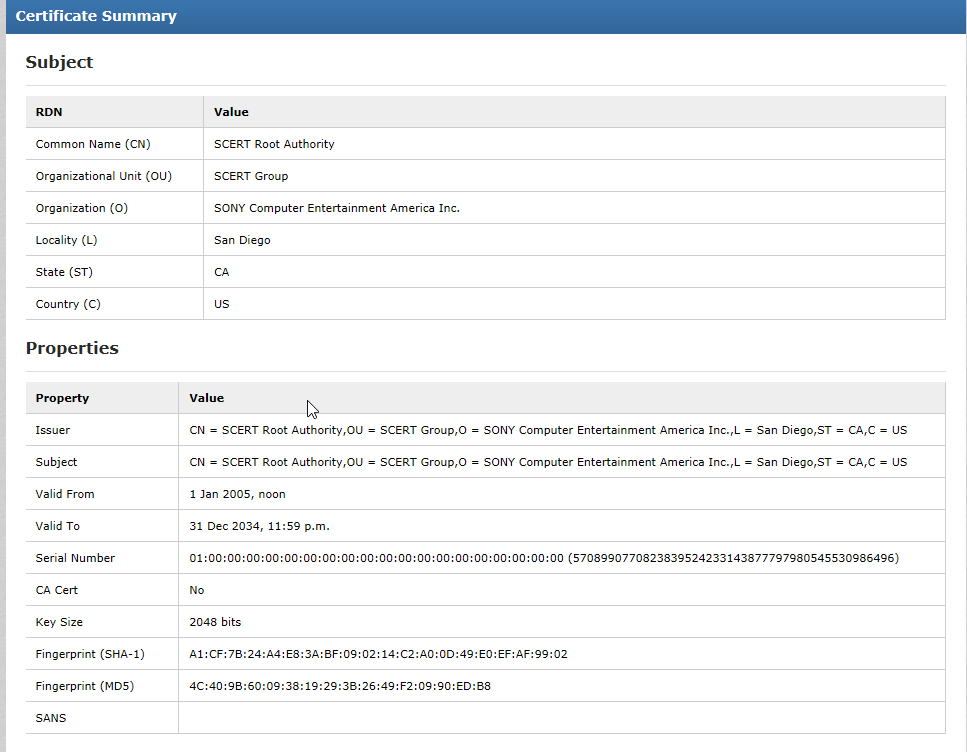
Task: Click the Valid To label
Action: pos(57,526)
